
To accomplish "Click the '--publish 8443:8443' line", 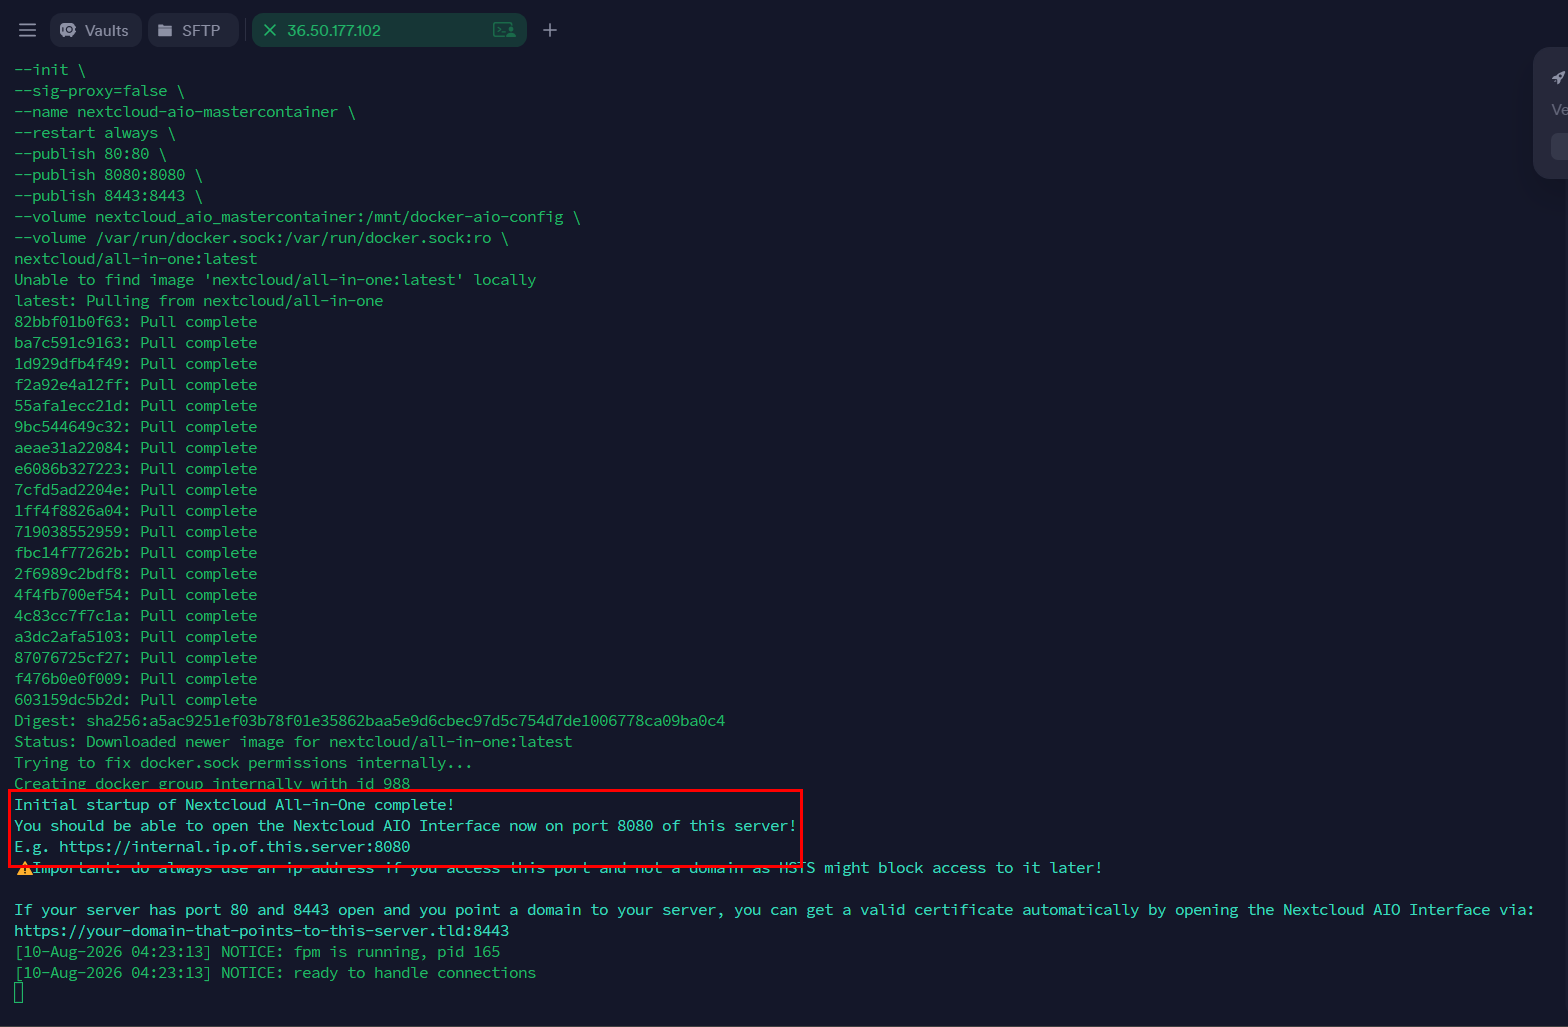I will point(108,196).
